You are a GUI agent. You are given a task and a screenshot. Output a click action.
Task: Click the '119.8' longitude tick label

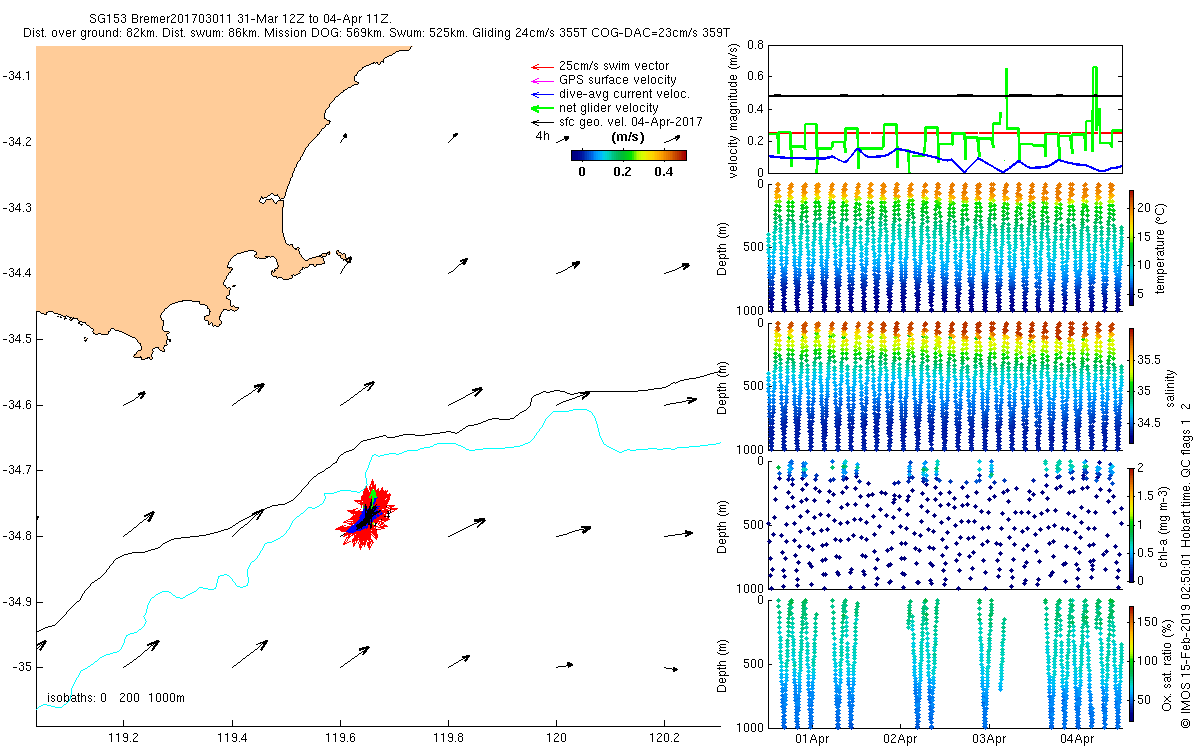(448, 738)
